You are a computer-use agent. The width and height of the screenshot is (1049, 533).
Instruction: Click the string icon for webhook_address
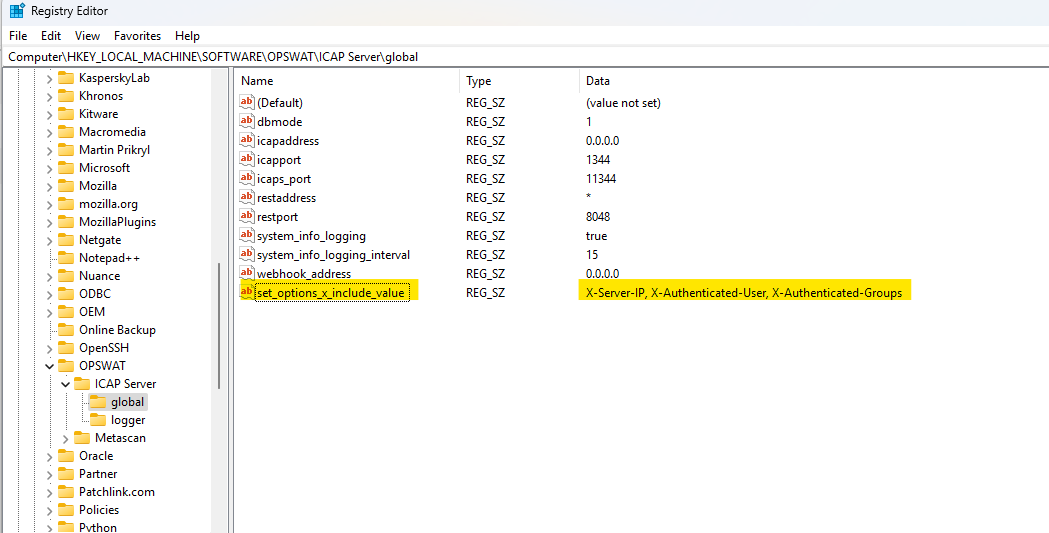(247, 274)
